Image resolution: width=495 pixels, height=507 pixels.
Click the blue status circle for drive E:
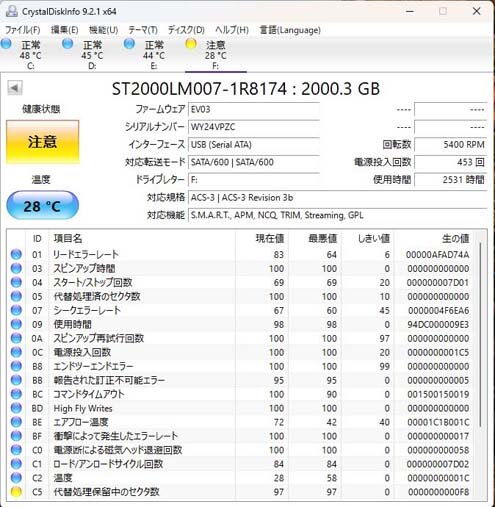point(129,44)
